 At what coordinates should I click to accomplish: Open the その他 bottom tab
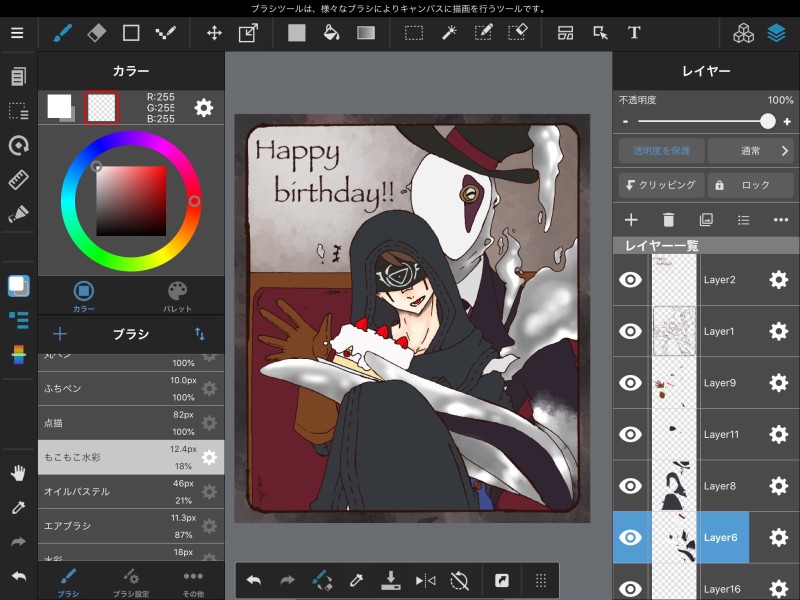pos(193,583)
